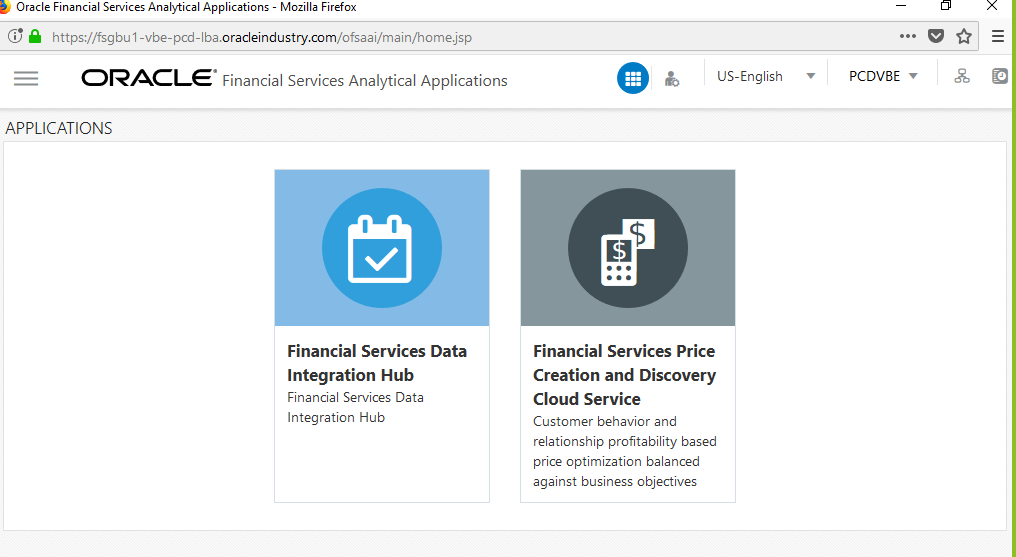This screenshot has width=1016, height=557.
Task: Click the Data Integration Hub calendar icon
Action: tap(382, 248)
